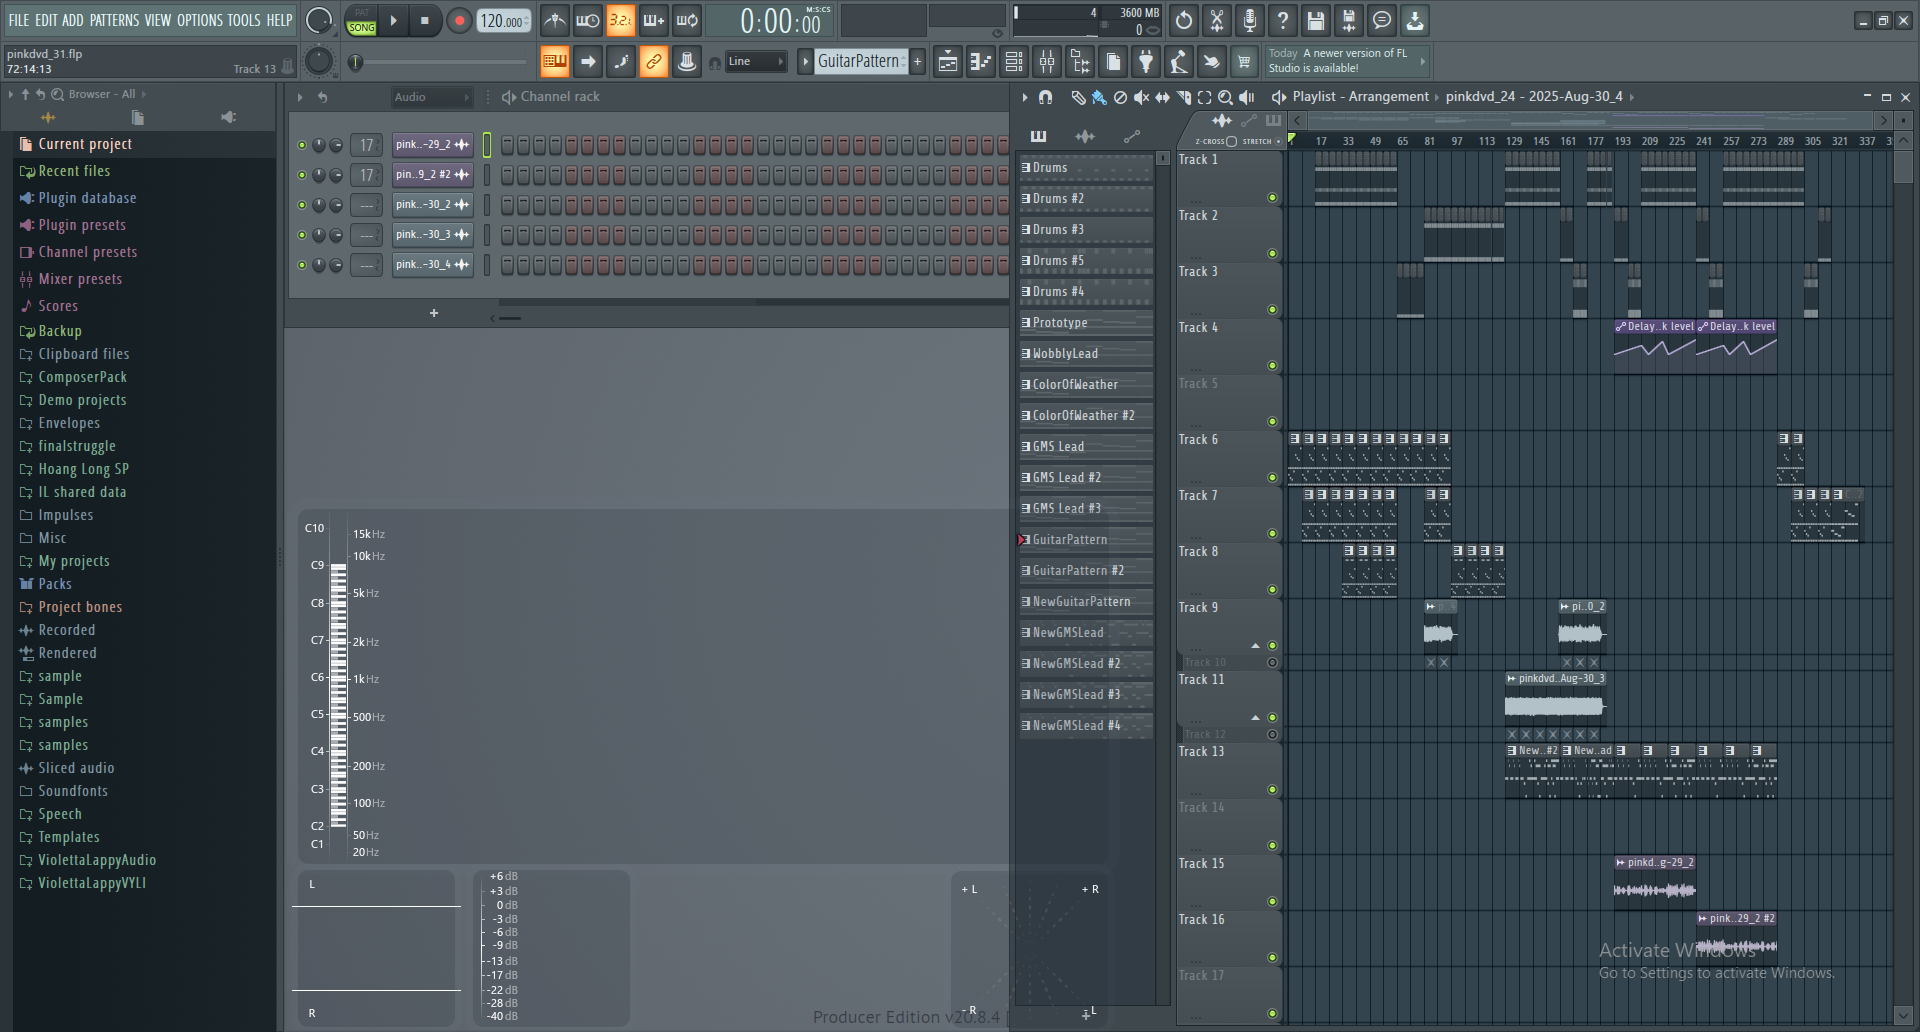Screen dimensions: 1920x1032
Task: Mute playlist Track 13 green LED
Action: [1272, 790]
